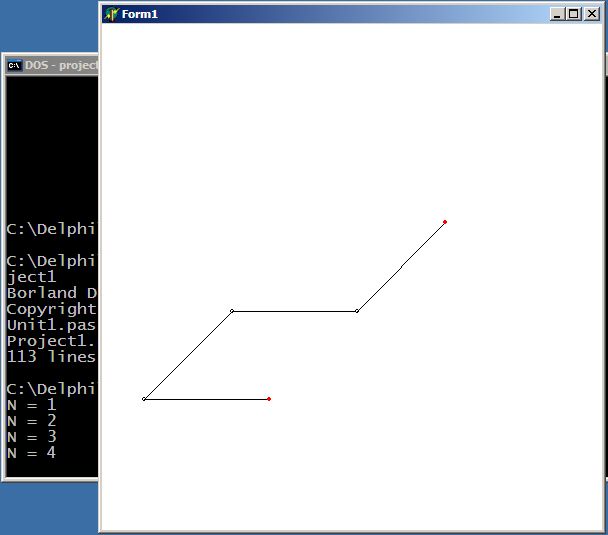
Task: Click the DOS console window icon
Action: [x=15, y=66]
